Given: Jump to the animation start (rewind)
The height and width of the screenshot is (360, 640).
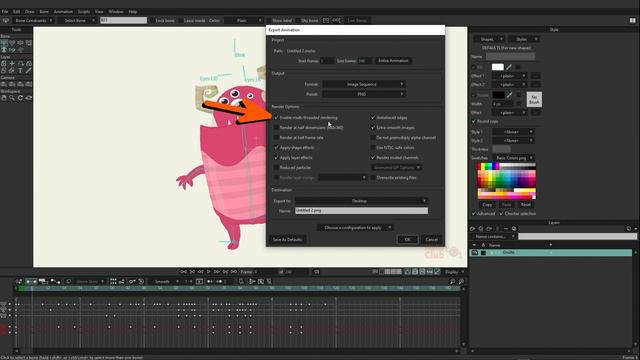Looking at the screenshot, I should click(184, 272).
